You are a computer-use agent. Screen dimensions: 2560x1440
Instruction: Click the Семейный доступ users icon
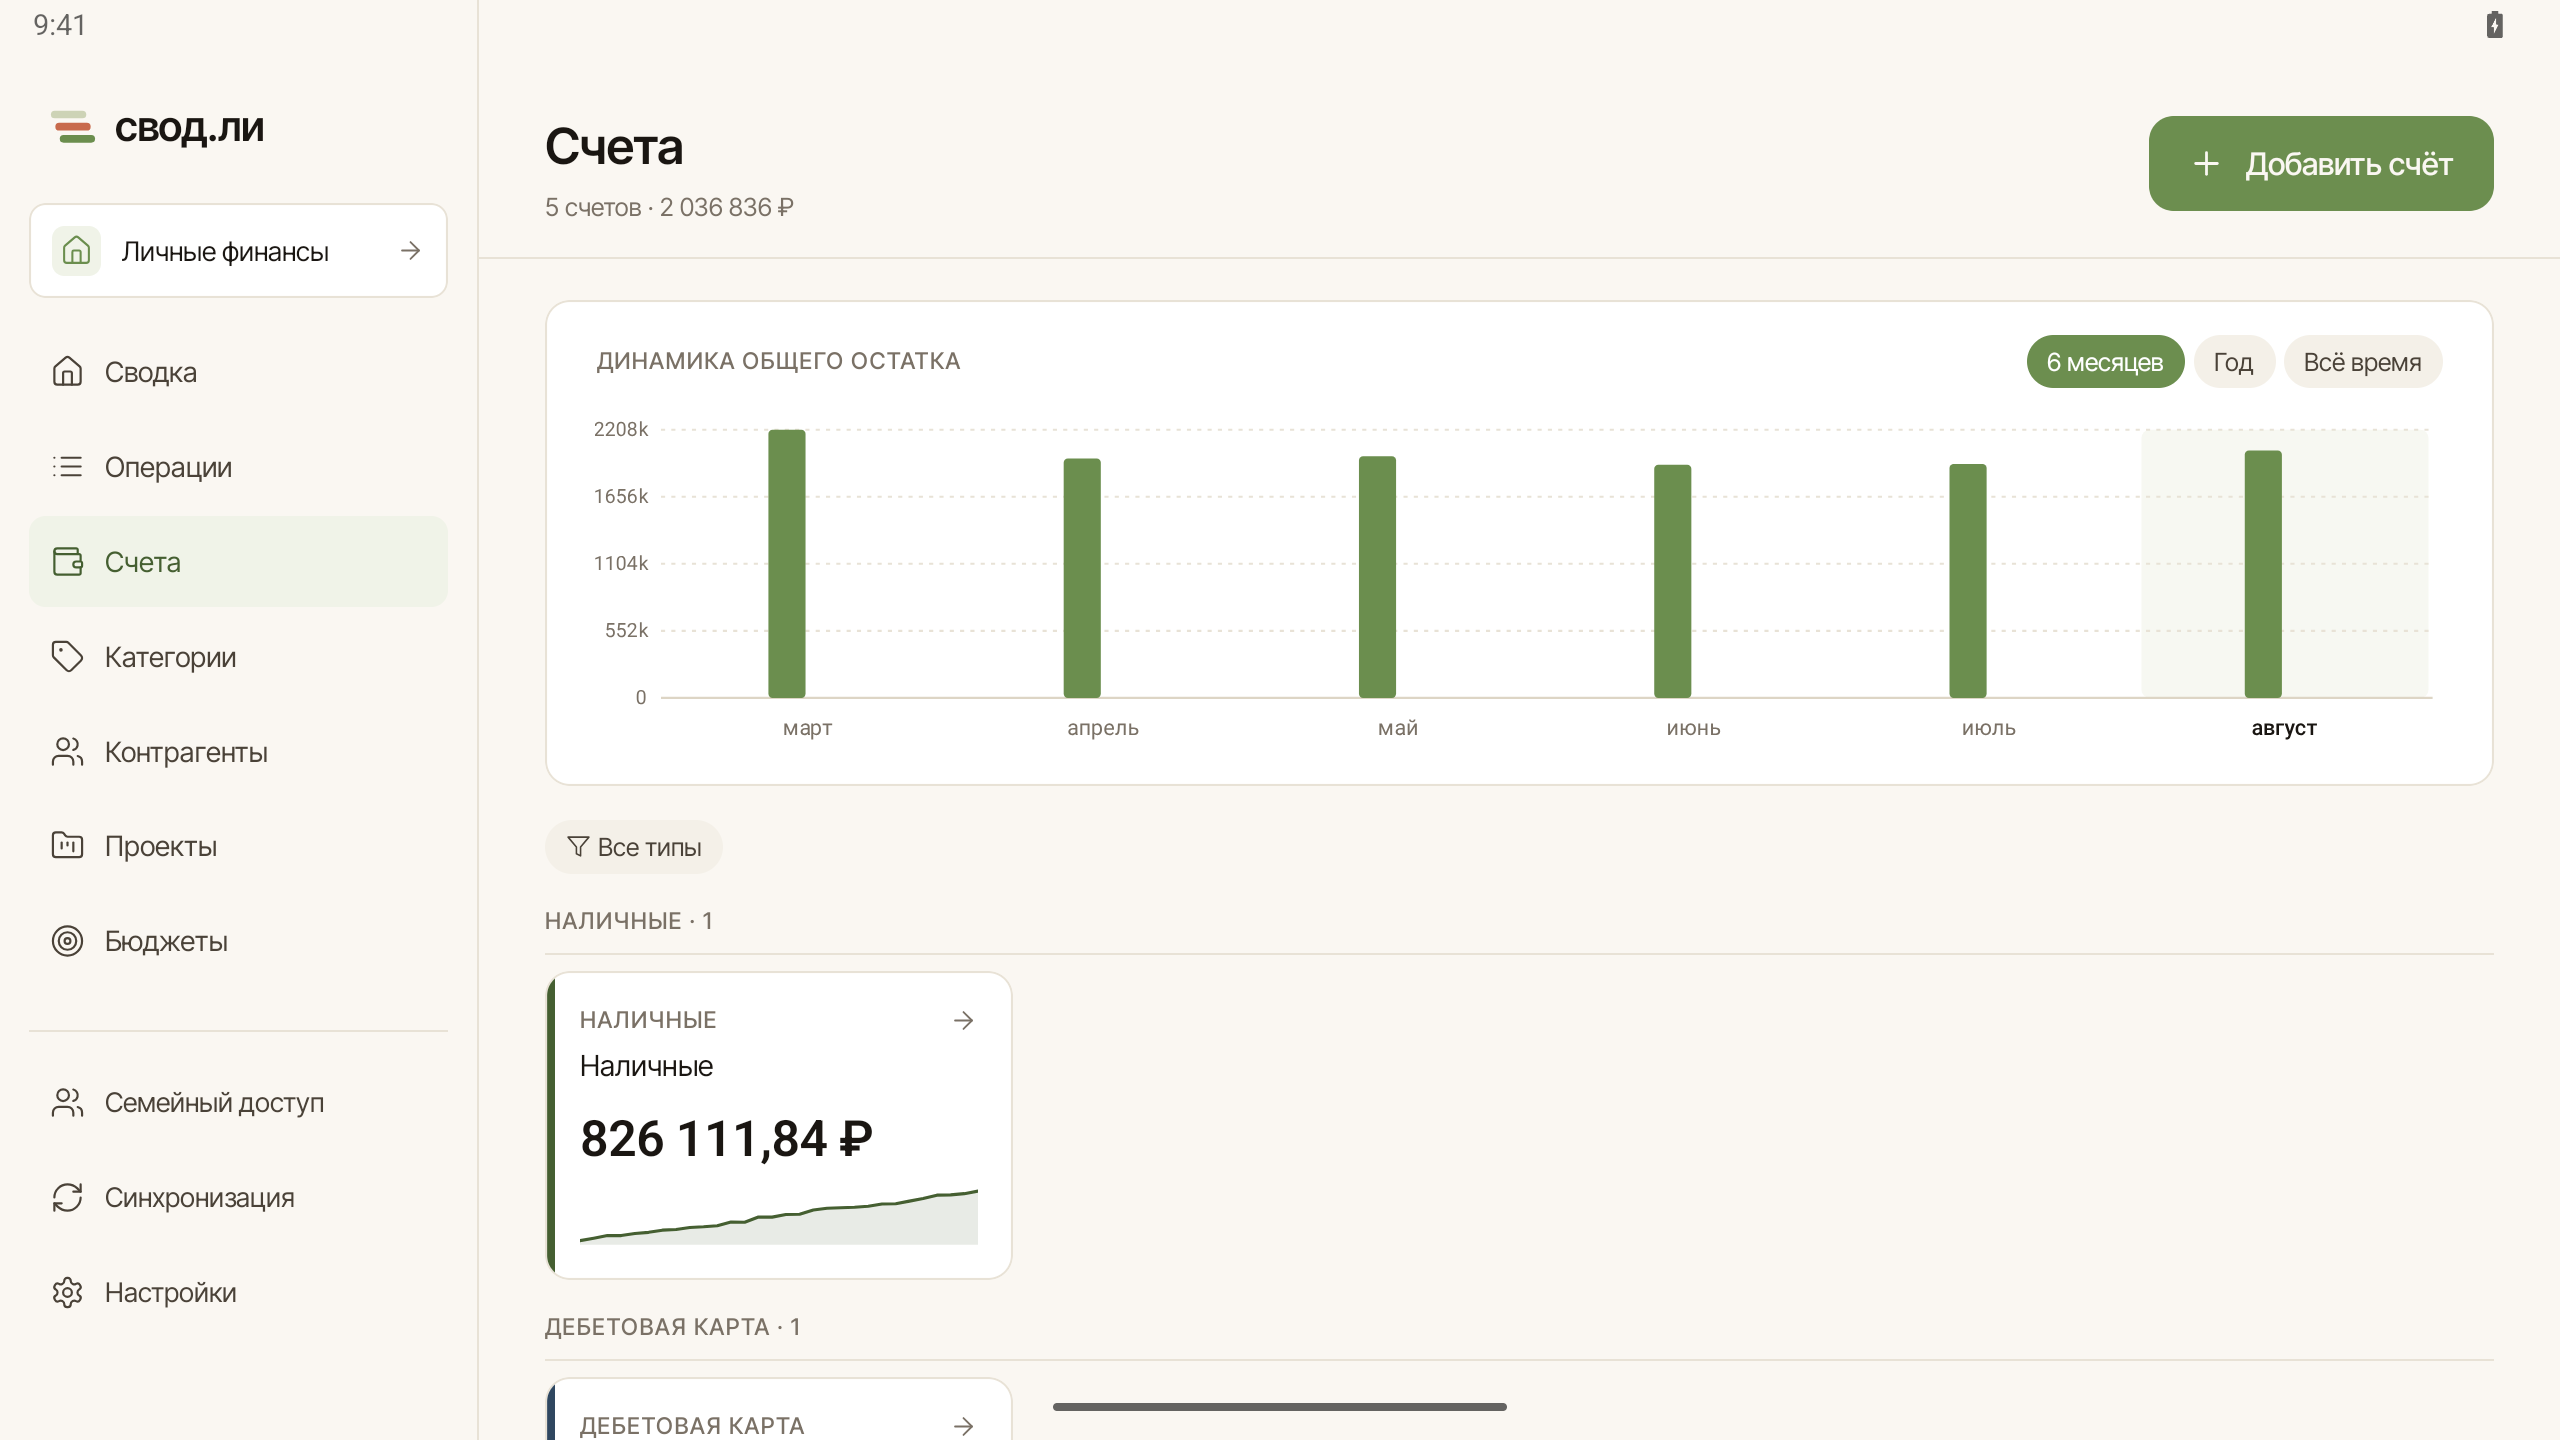point(67,1102)
